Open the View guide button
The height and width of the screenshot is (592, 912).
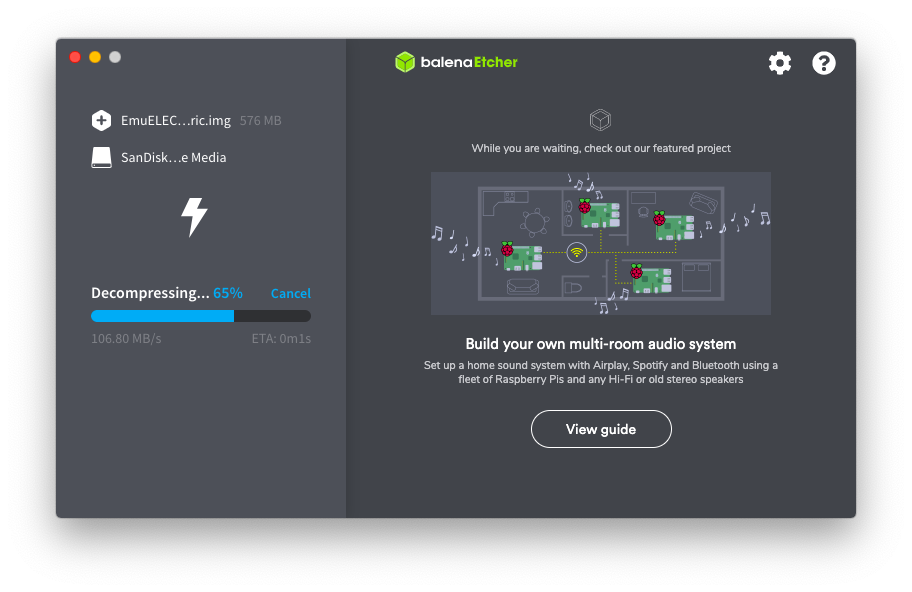click(601, 429)
